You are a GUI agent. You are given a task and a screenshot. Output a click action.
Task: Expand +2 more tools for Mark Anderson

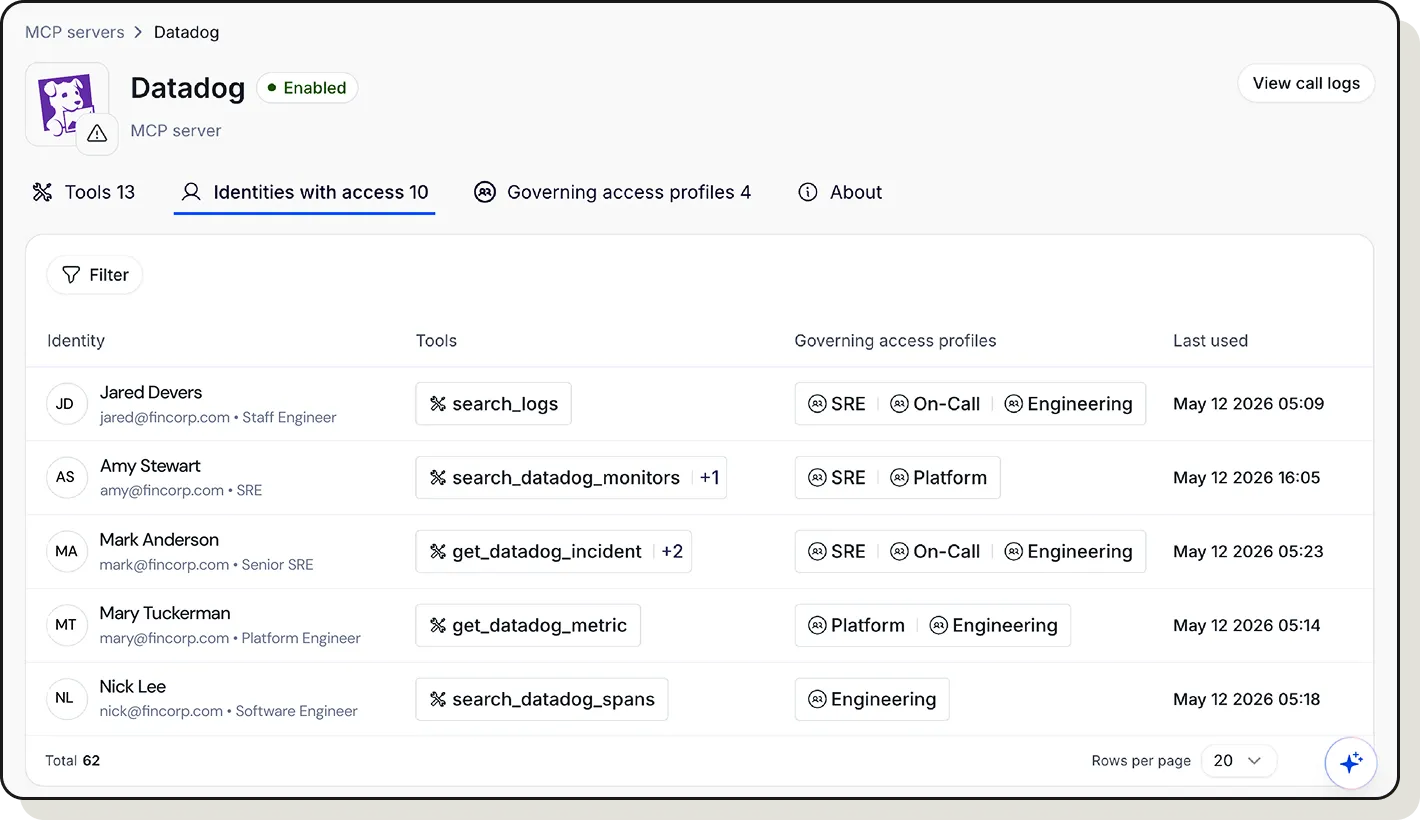[x=672, y=551]
